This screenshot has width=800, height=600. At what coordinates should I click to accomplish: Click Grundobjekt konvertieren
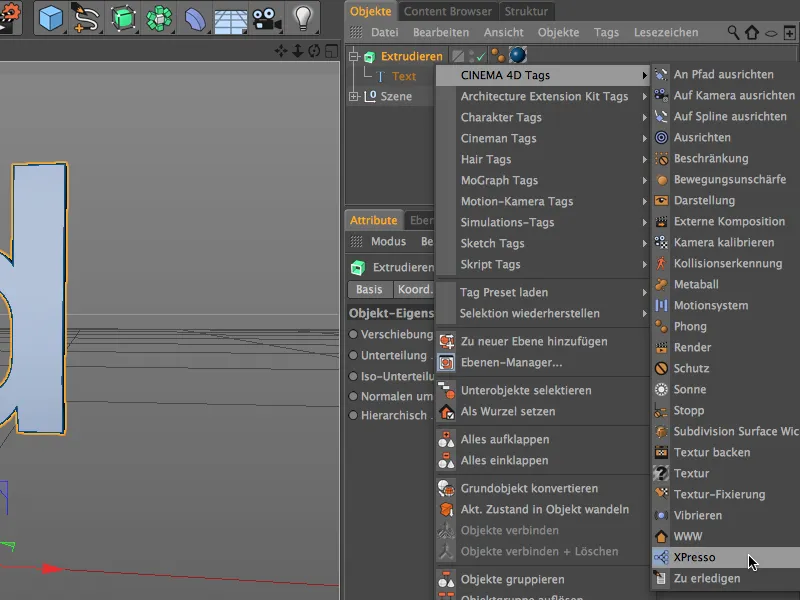543,488
